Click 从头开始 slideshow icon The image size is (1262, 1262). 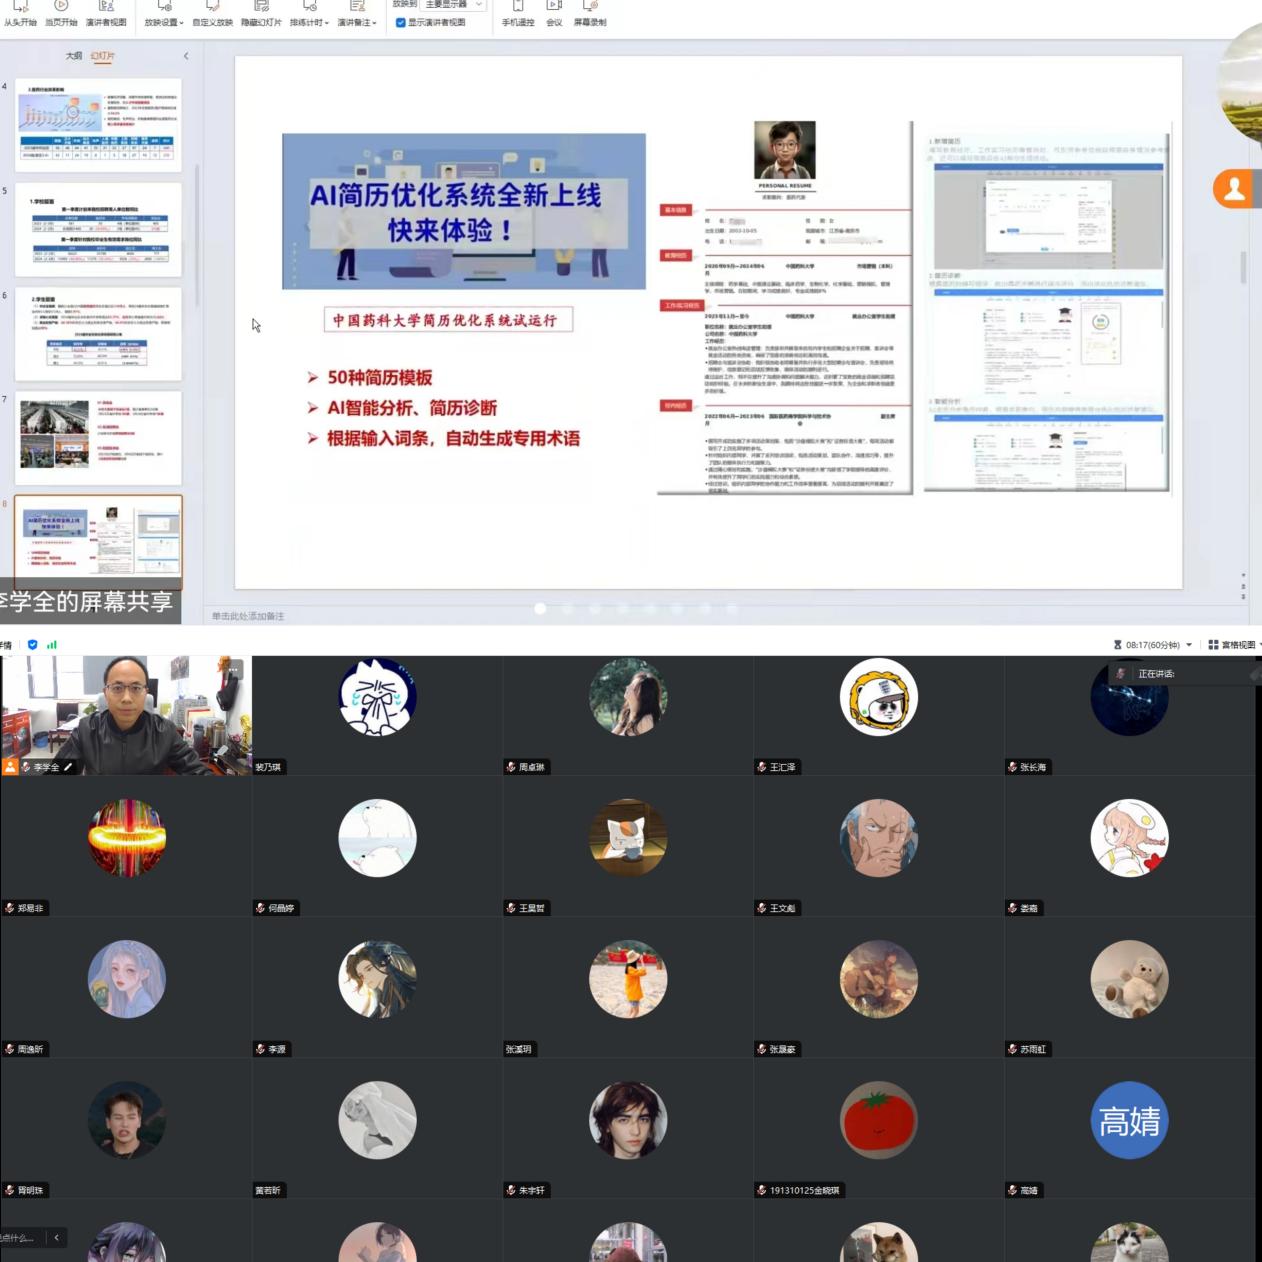20,8
